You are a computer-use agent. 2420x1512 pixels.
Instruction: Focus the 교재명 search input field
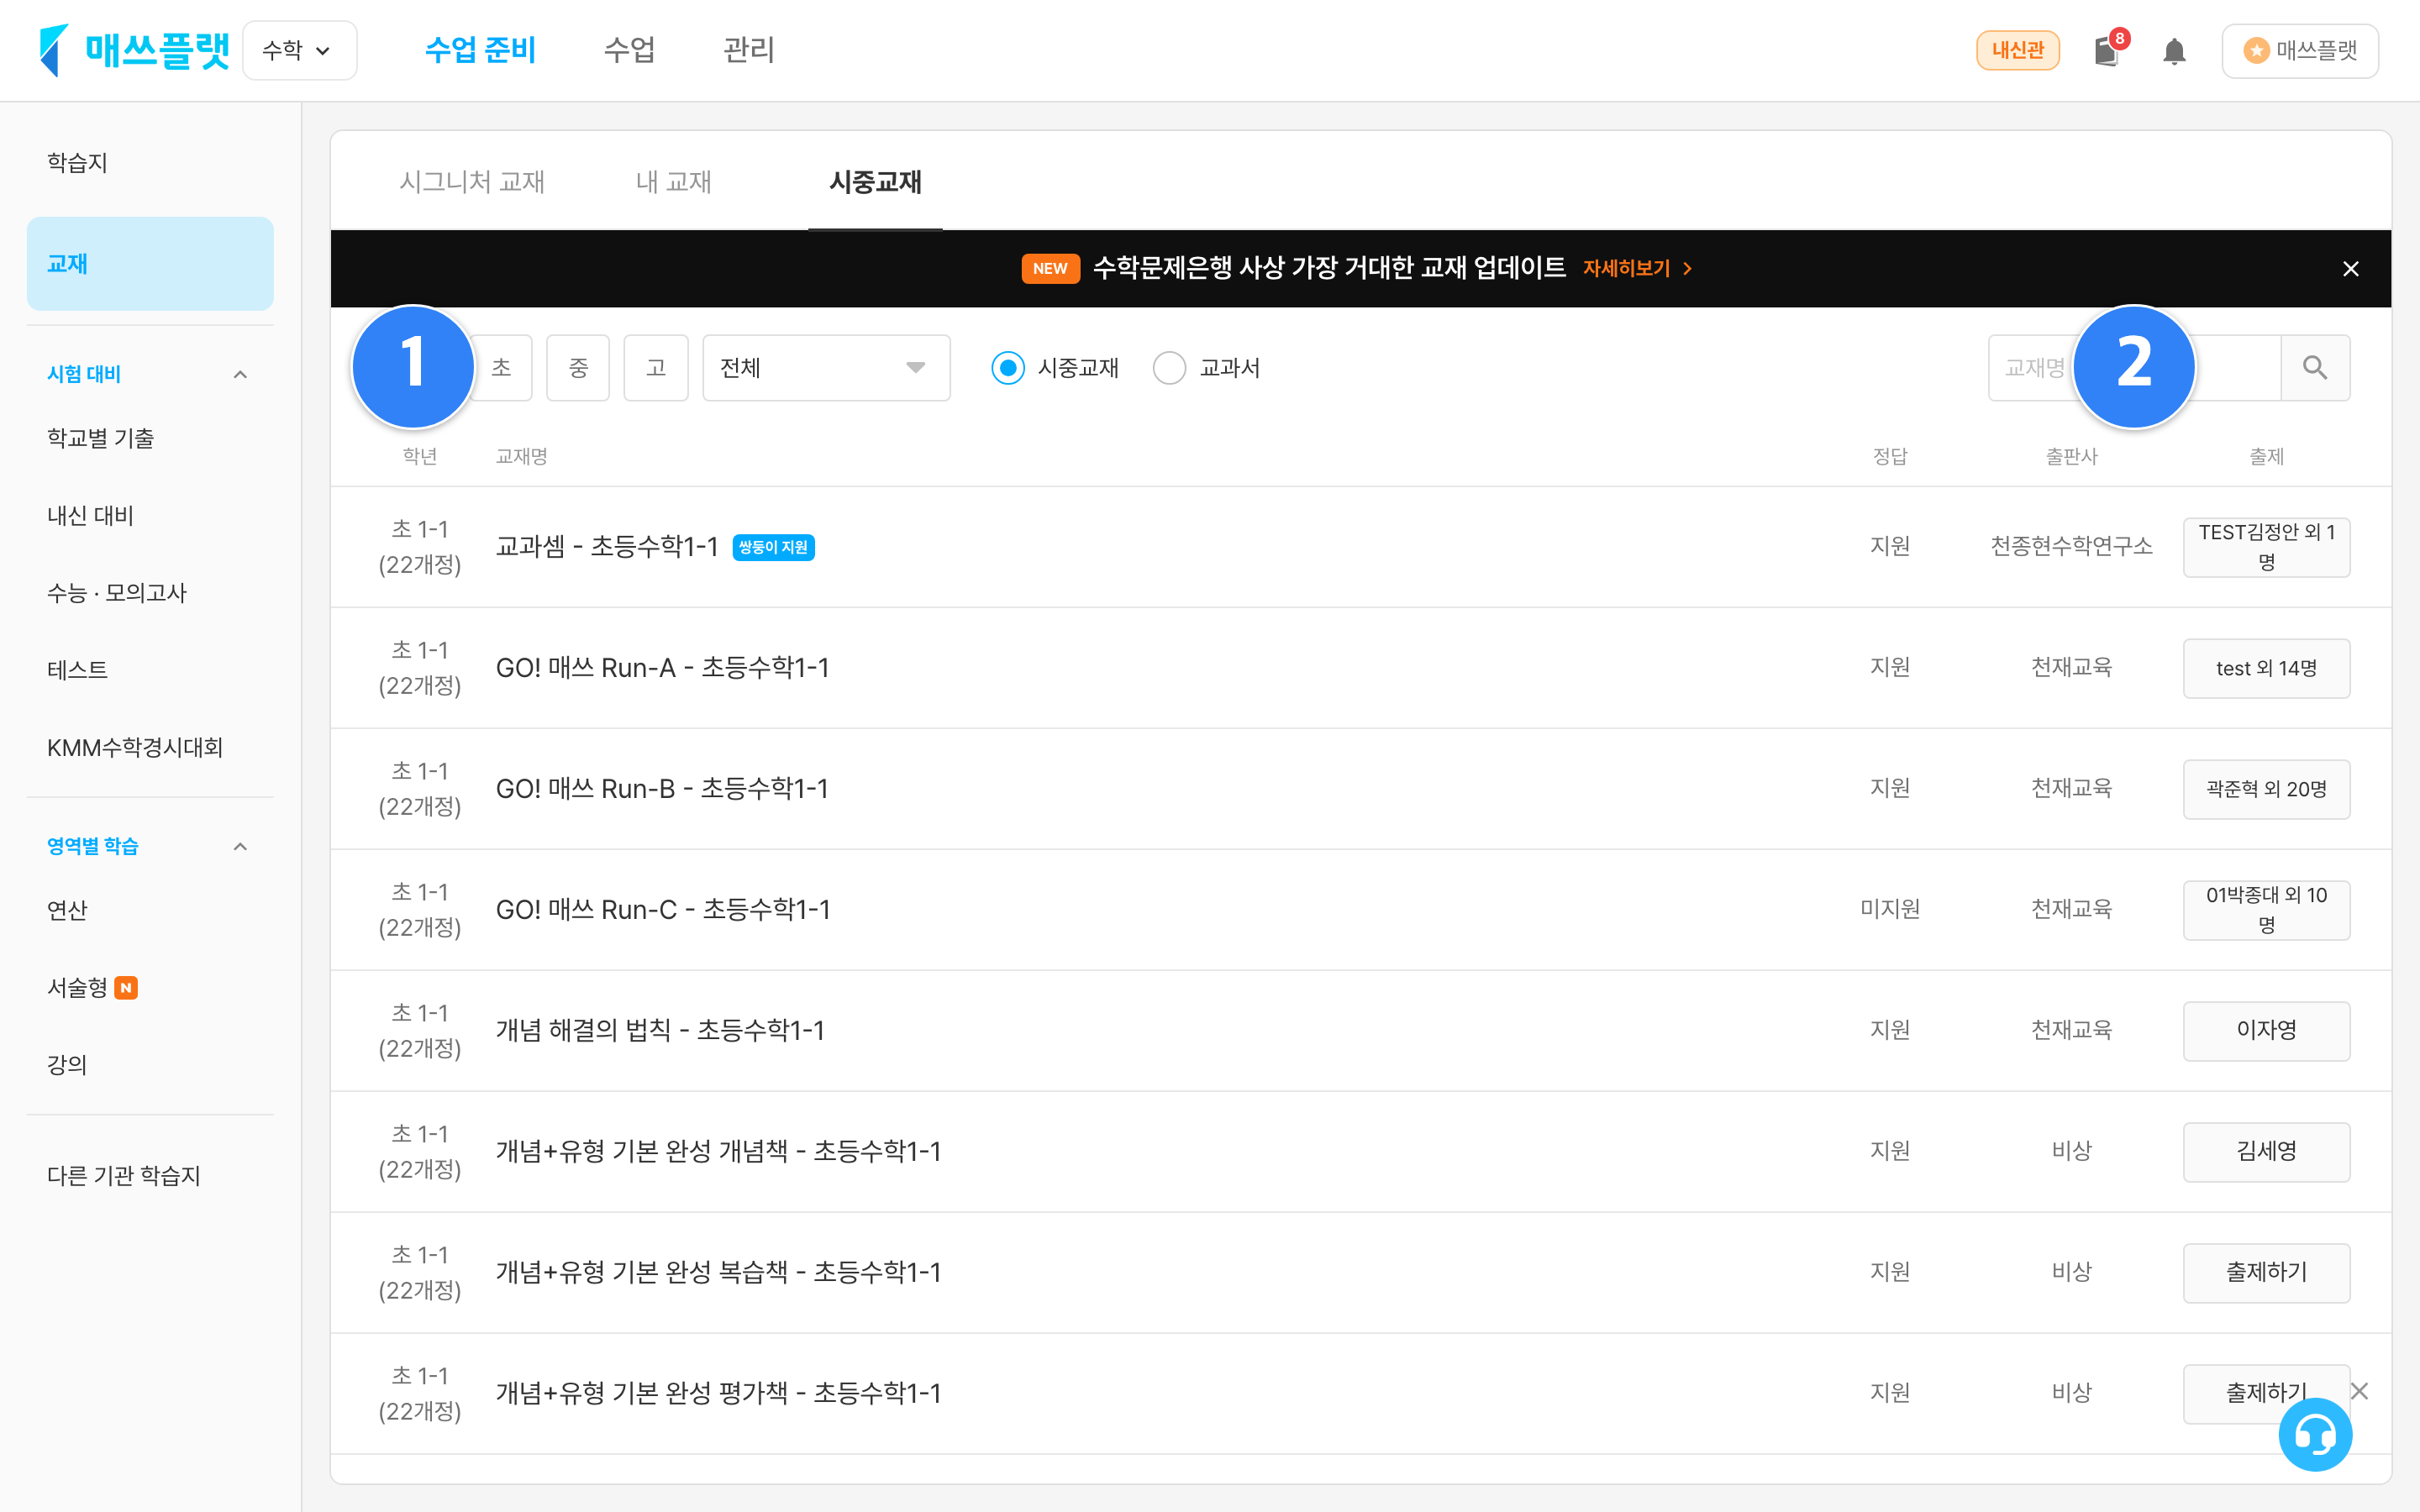[2134, 368]
